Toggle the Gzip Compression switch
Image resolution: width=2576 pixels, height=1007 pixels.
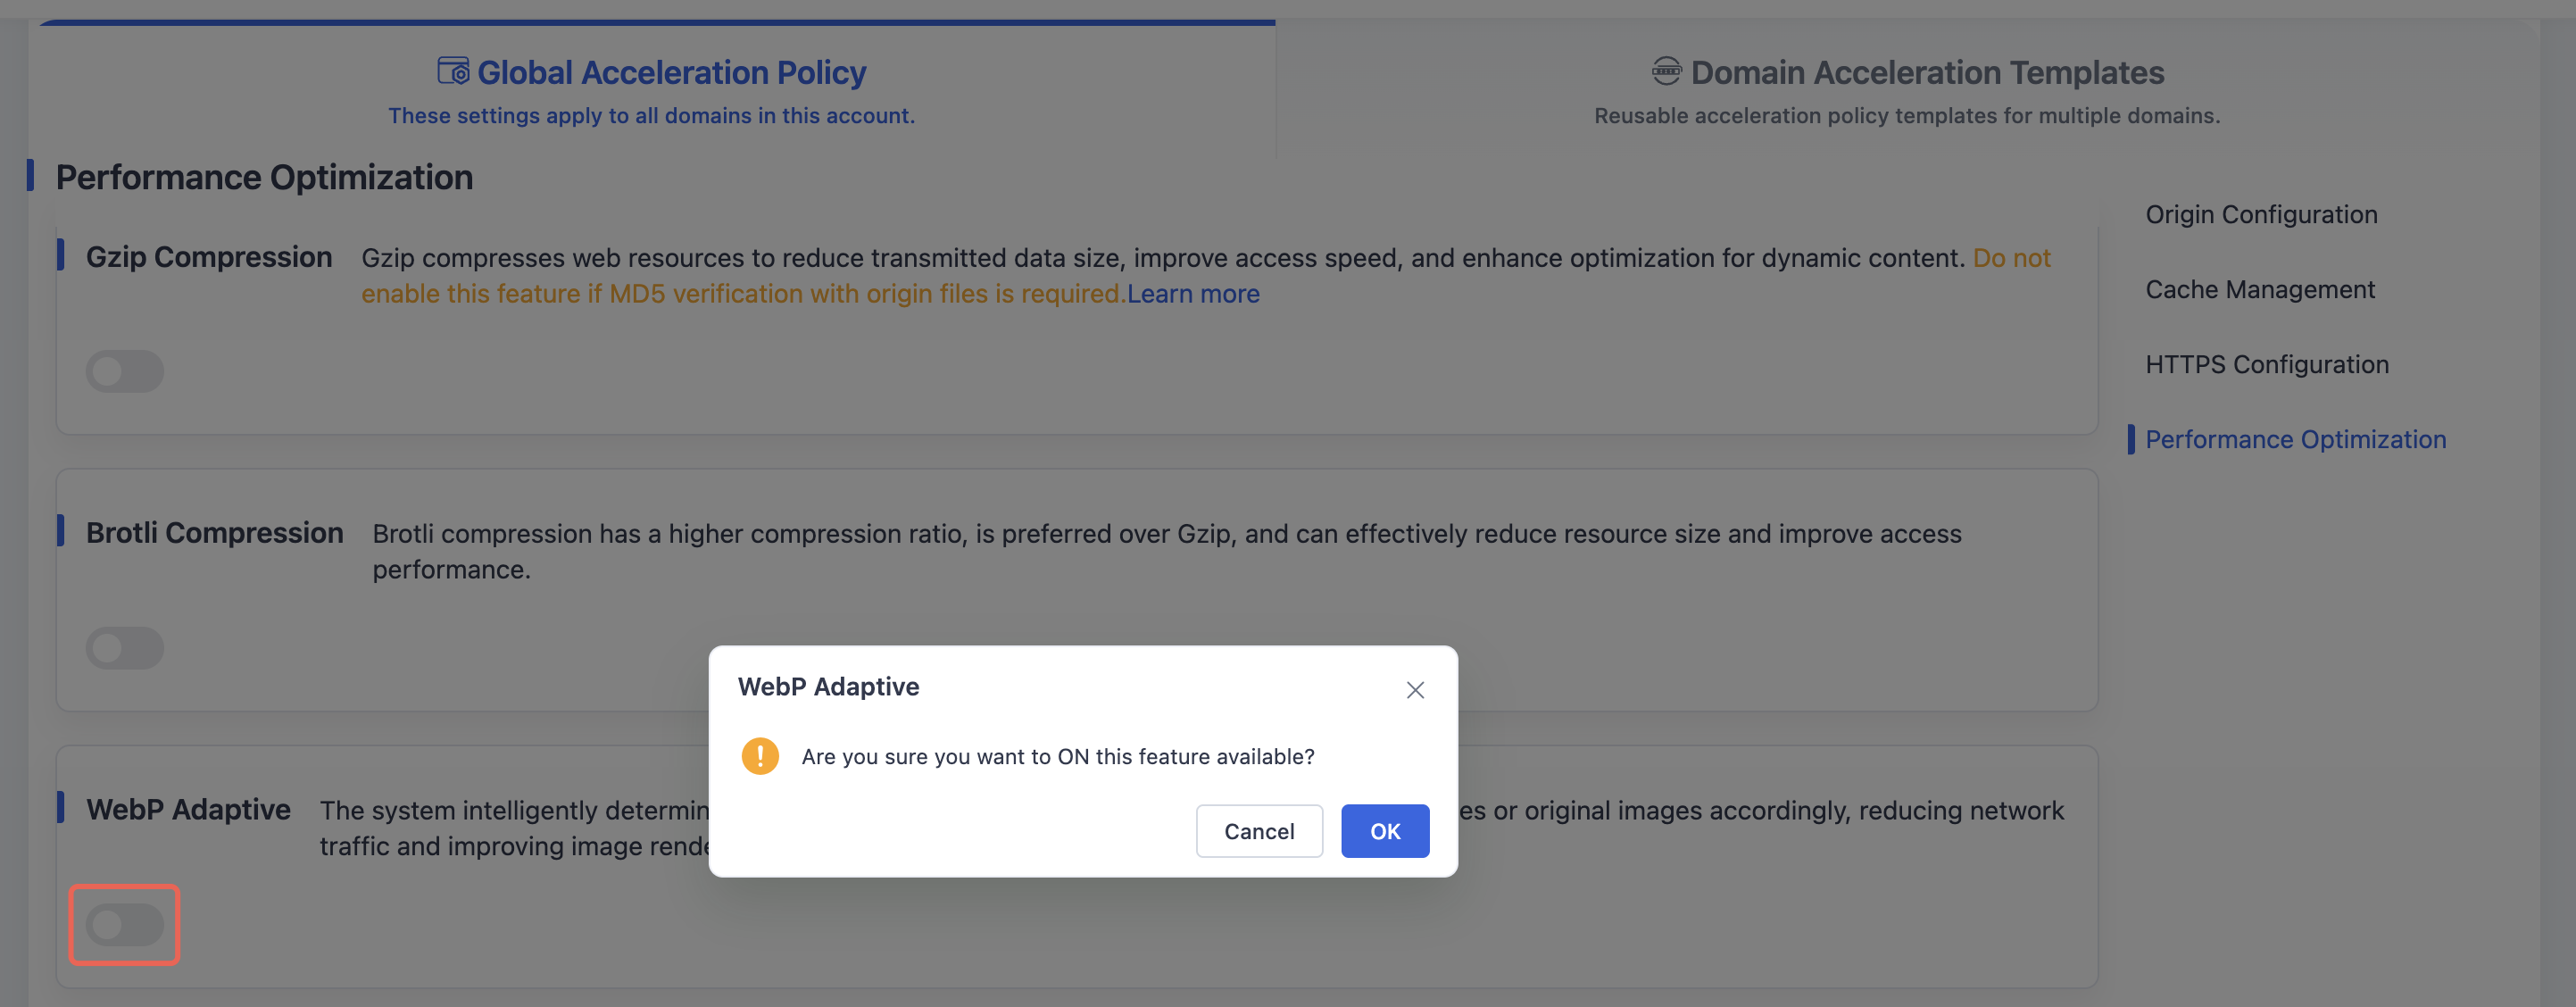click(x=125, y=371)
